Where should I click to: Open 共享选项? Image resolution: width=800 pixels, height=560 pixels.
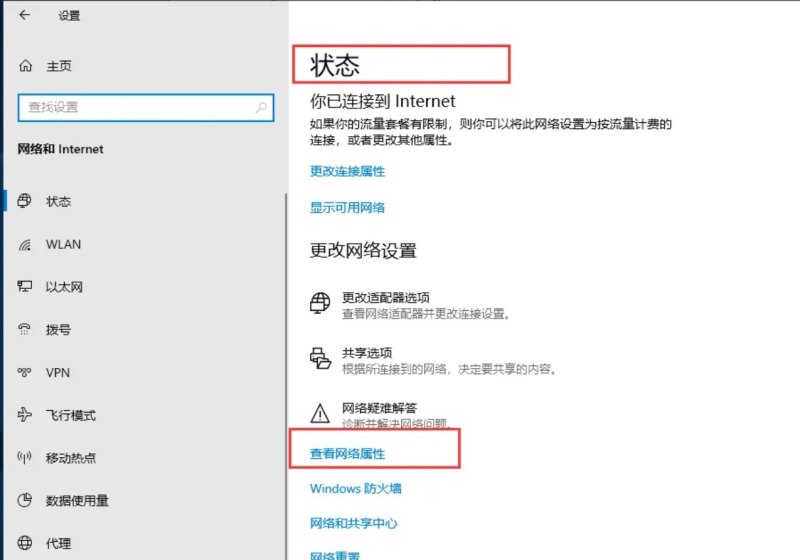point(367,353)
